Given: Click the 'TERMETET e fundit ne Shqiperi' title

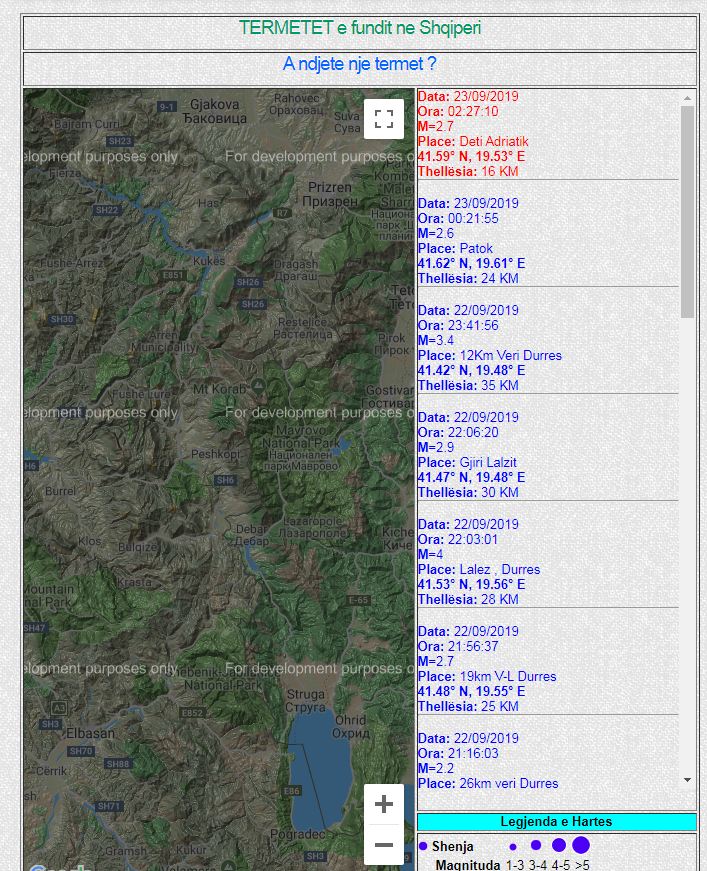Looking at the screenshot, I should 359,28.
